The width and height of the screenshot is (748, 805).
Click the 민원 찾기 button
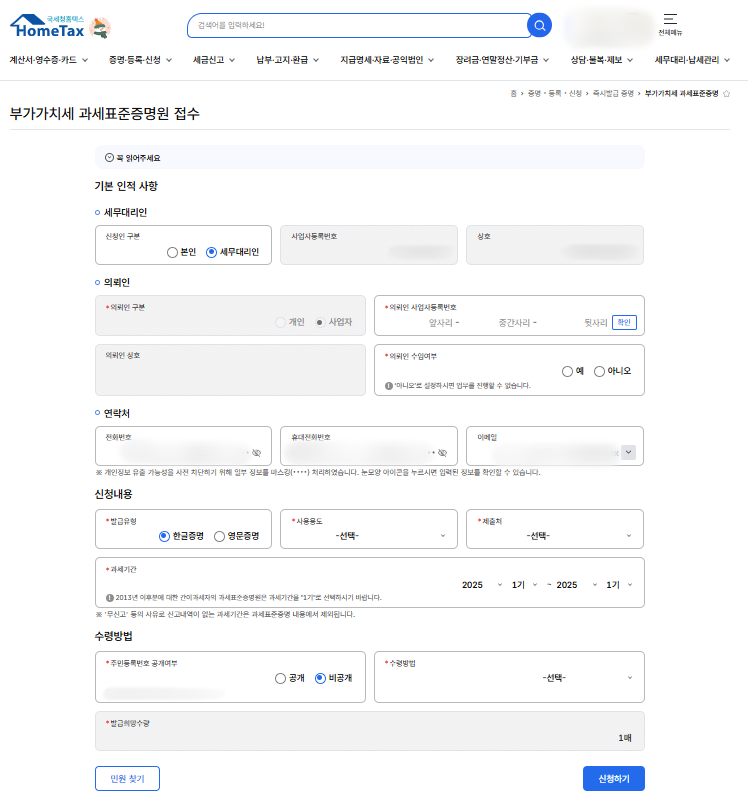click(127, 779)
